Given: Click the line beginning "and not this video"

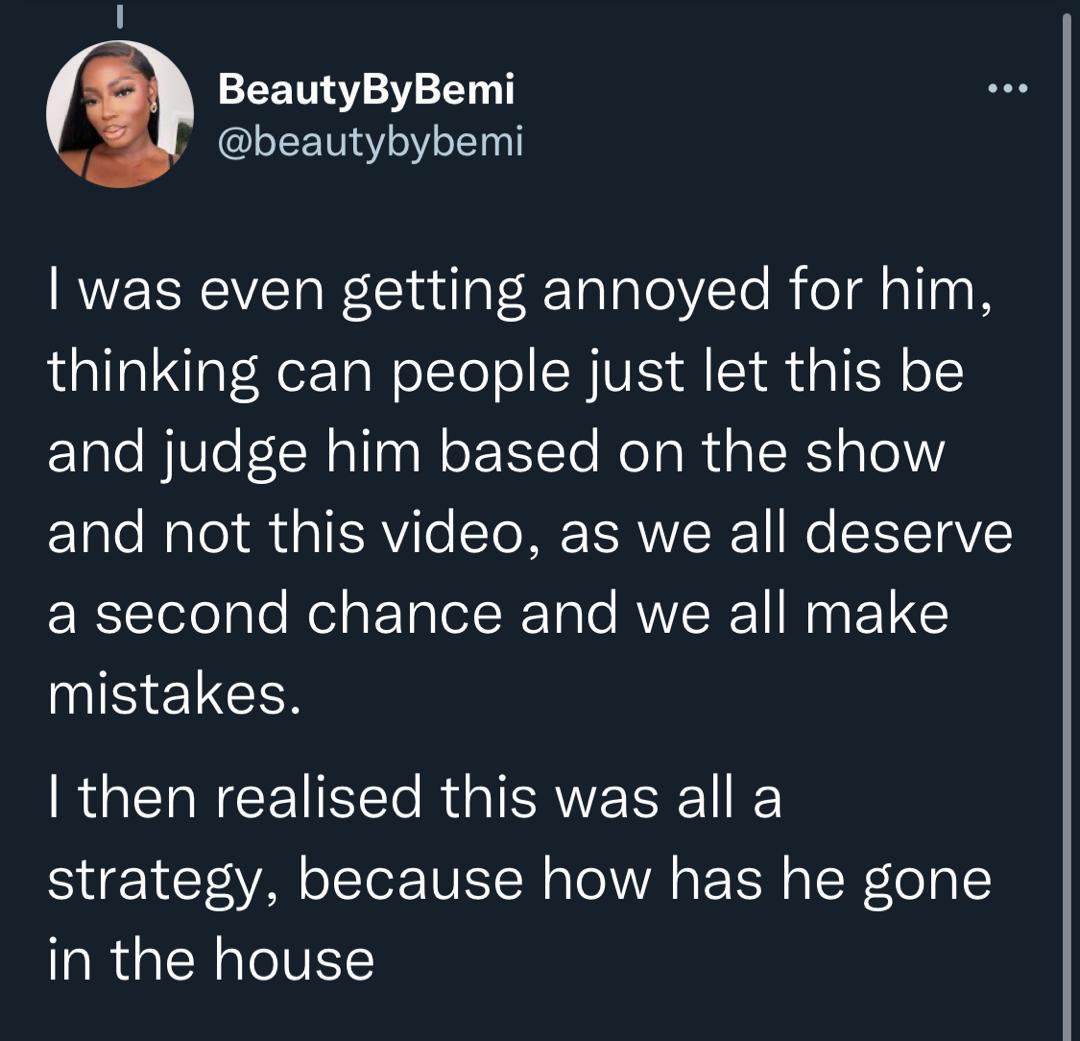Looking at the screenshot, I should pyautogui.click(x=530, y=533).
